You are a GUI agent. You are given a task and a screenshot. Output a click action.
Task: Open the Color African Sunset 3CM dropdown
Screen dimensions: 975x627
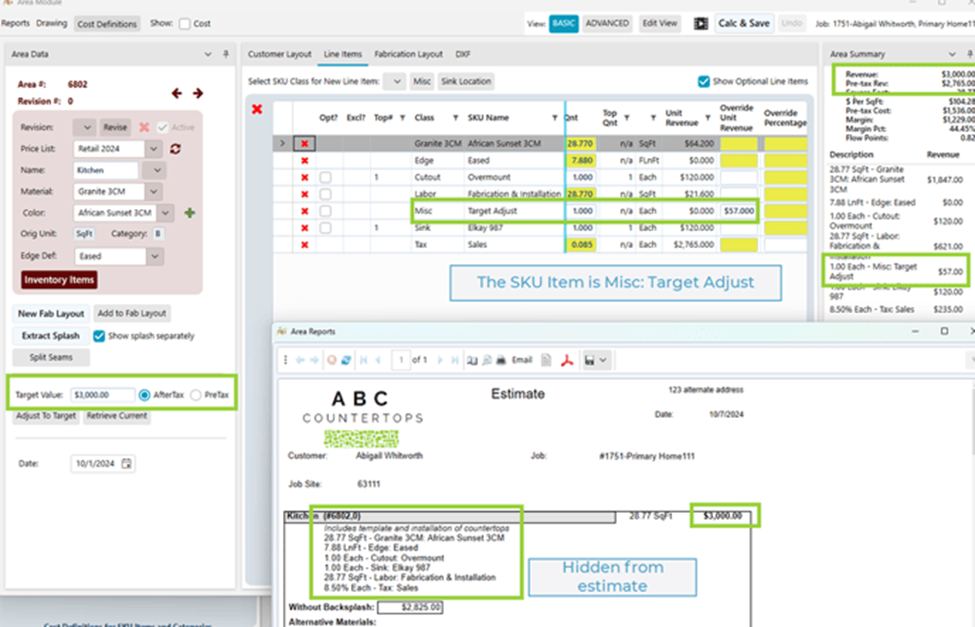click(x=165, y=213)
